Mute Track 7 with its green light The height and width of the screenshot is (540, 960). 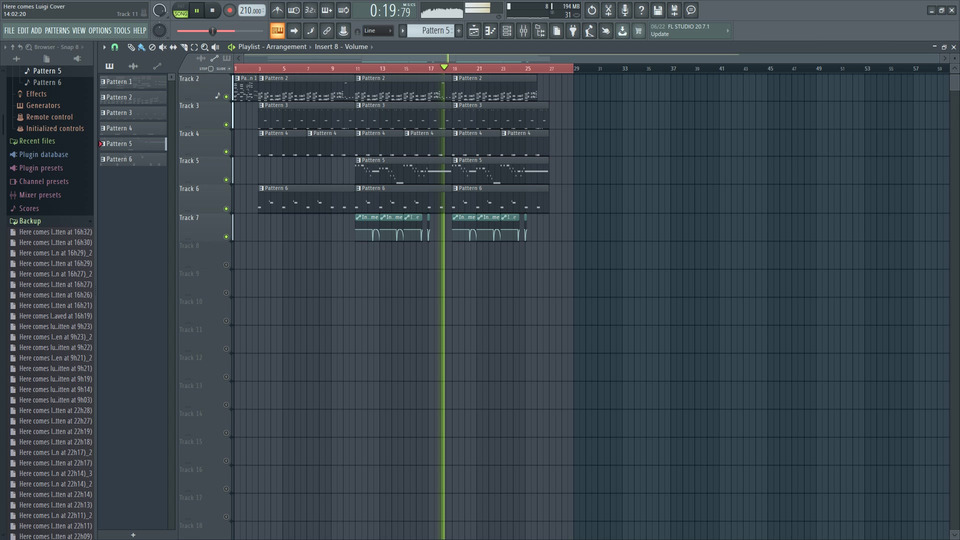coord(226,237)
